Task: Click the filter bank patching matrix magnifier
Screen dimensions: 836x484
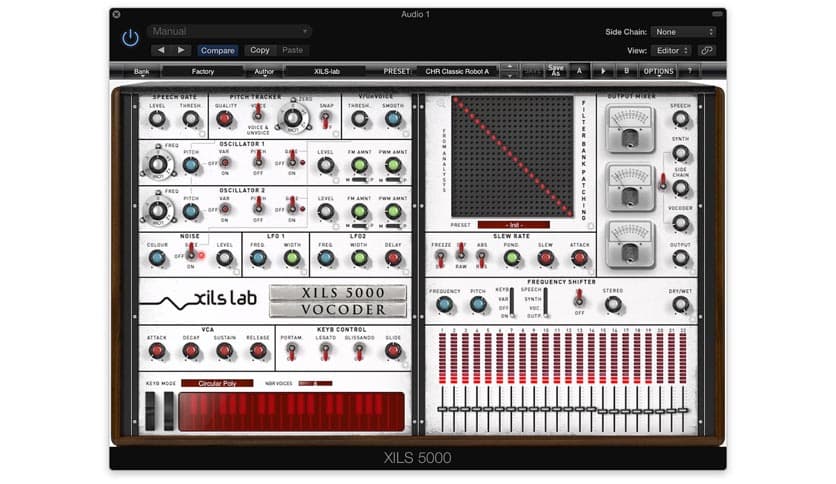Action: click(x=441, y=103)
